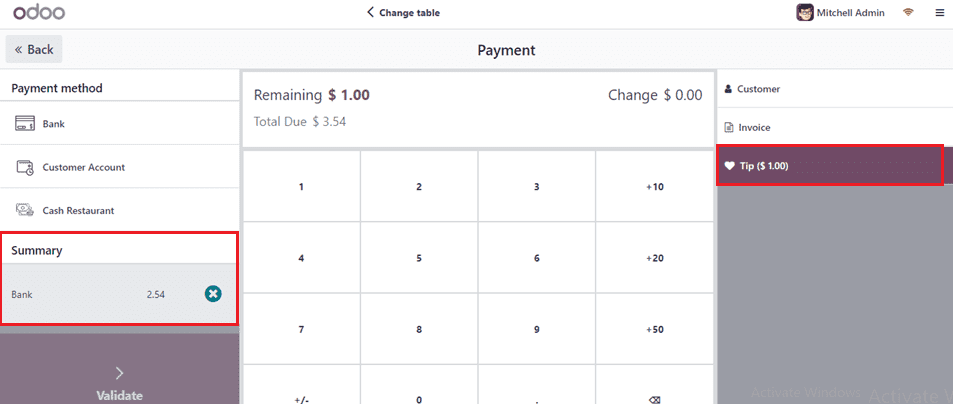This screenshot has width=953, height=404.
Task: Click the Back button
Action: pos(34,49)
